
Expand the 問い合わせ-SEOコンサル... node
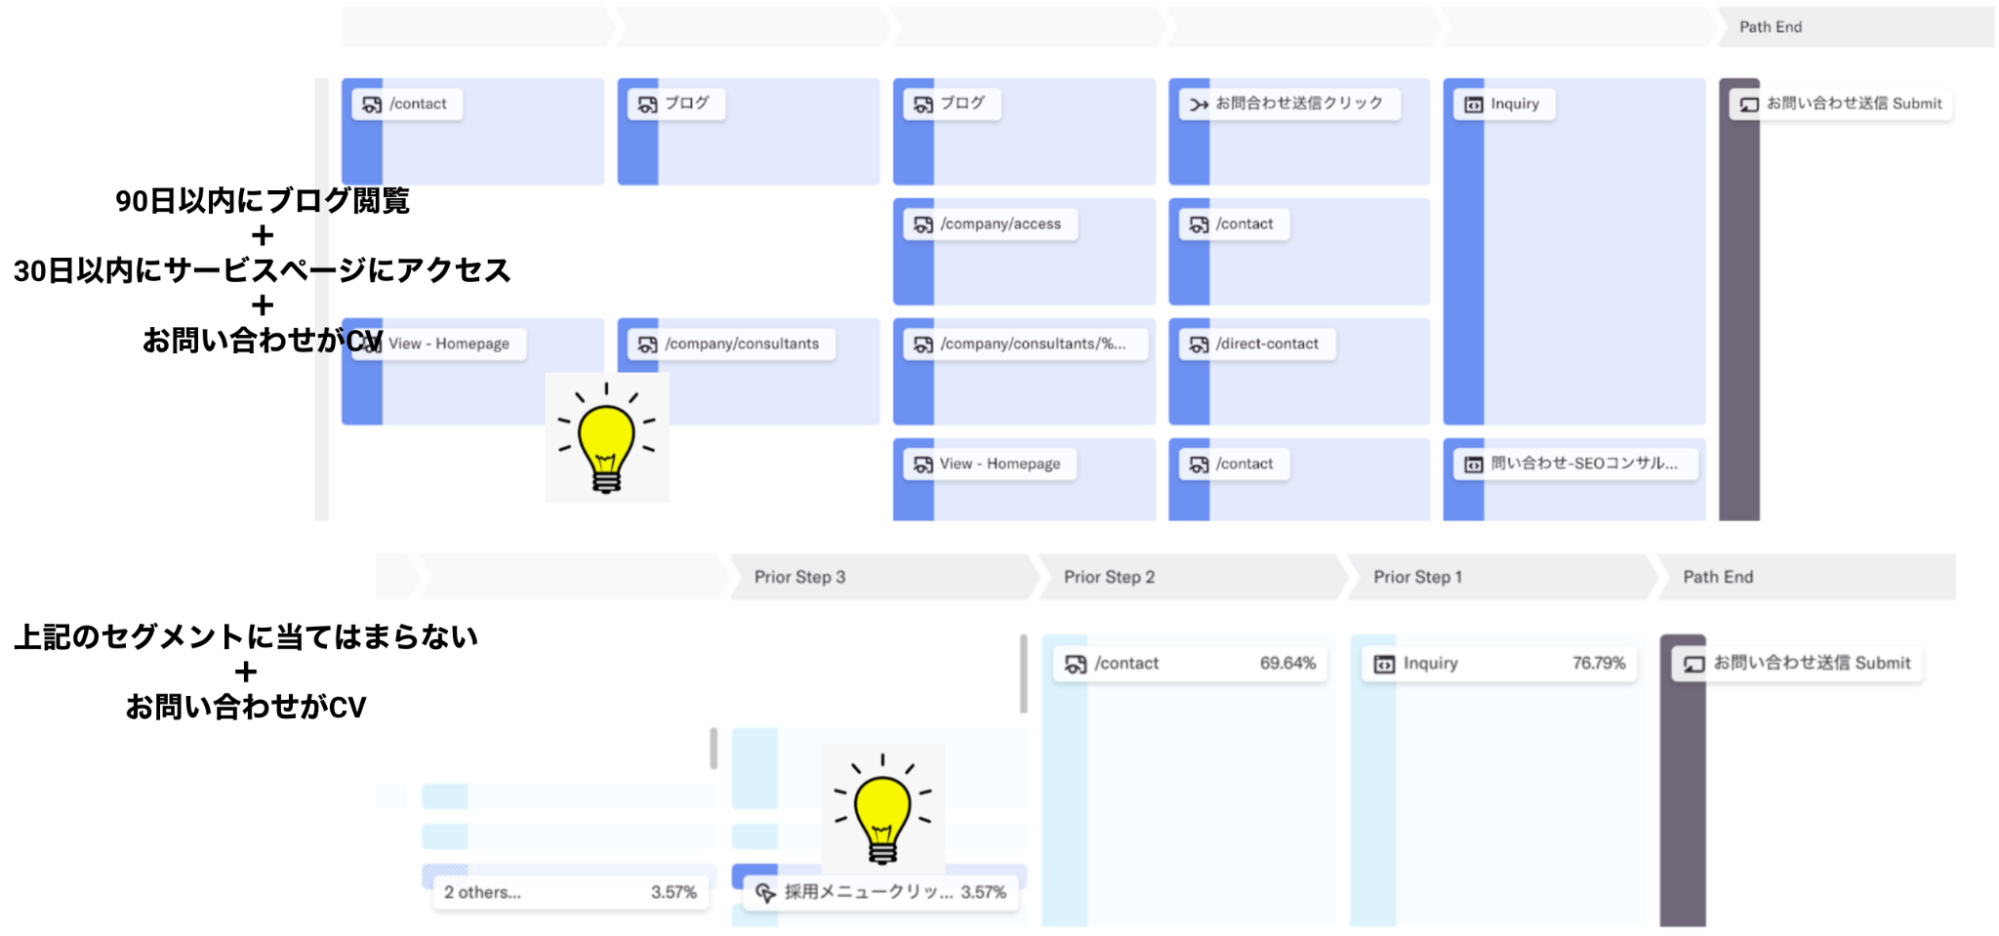click(1582, 464)
